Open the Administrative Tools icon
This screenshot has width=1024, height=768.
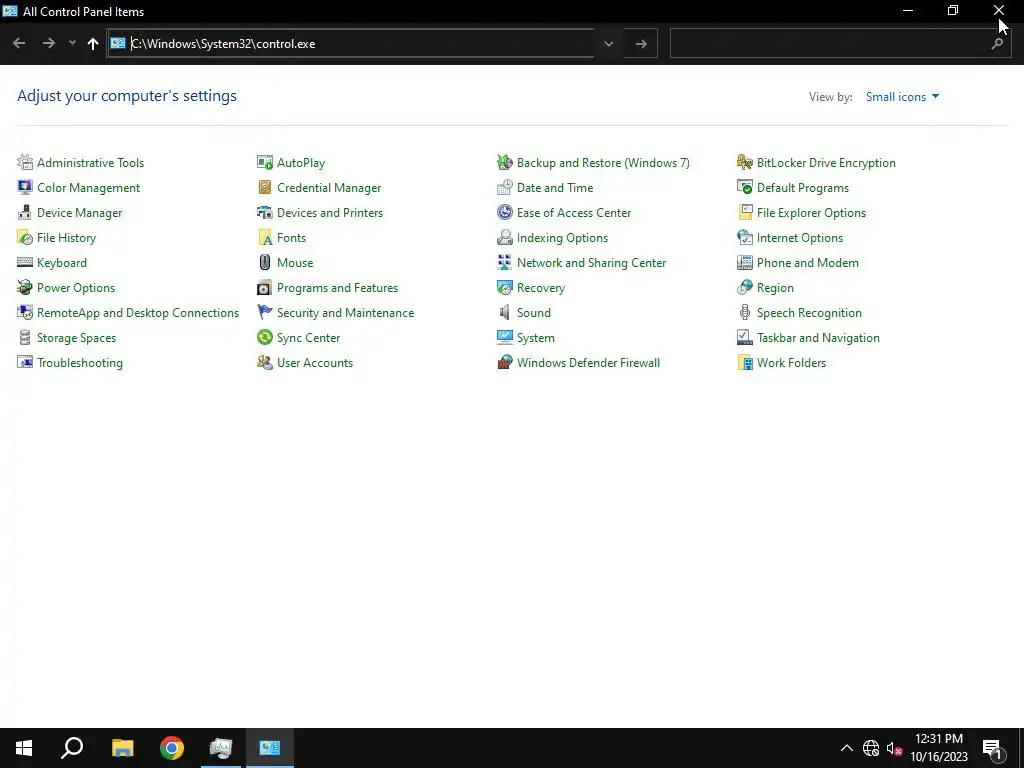tap(25, 162)
